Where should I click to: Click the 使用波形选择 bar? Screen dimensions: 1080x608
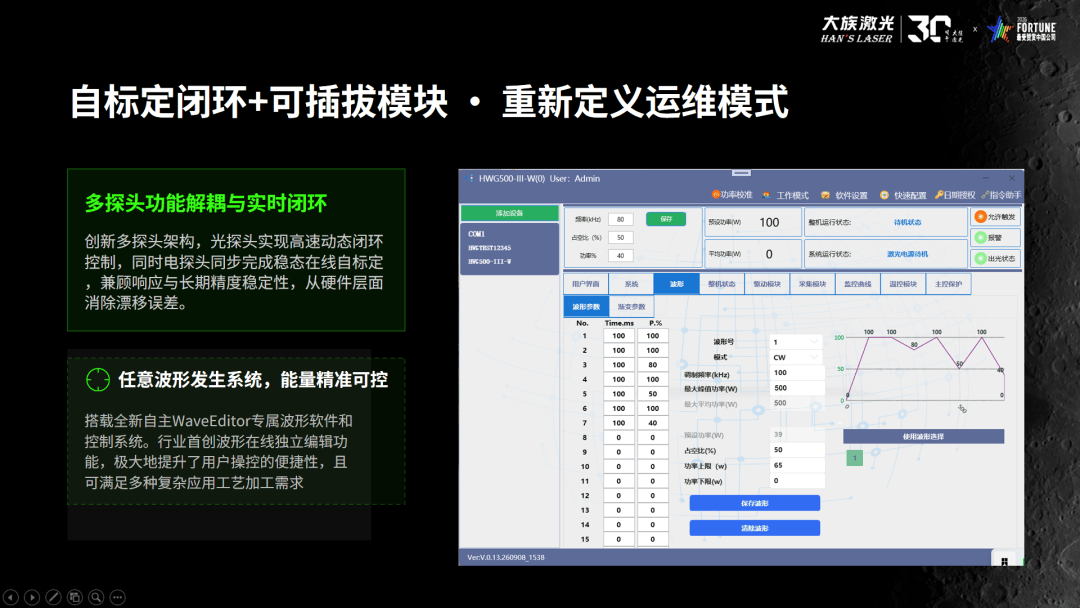[x=924, y=437]
